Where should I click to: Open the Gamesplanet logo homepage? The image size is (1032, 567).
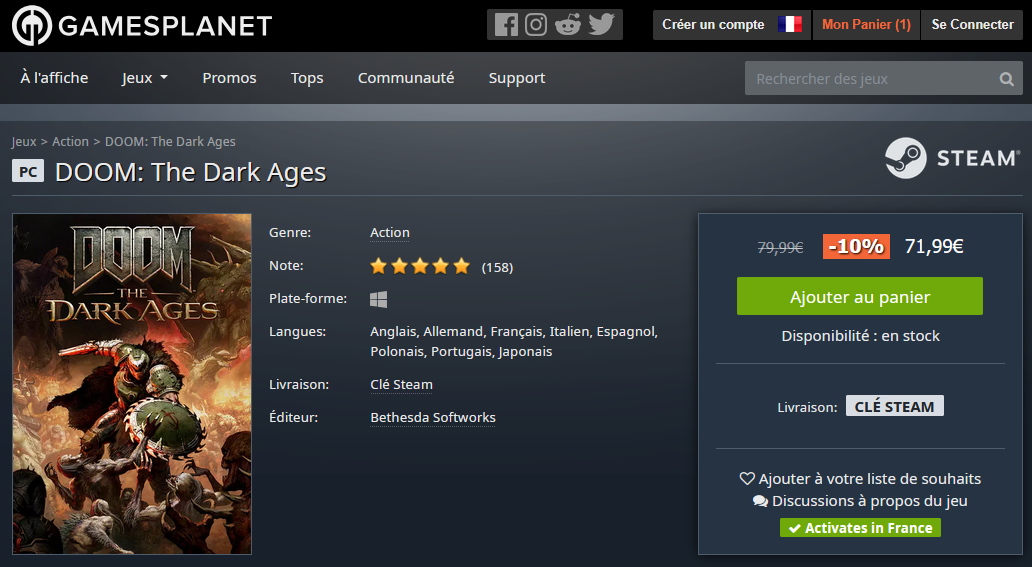tap(142, 26)
